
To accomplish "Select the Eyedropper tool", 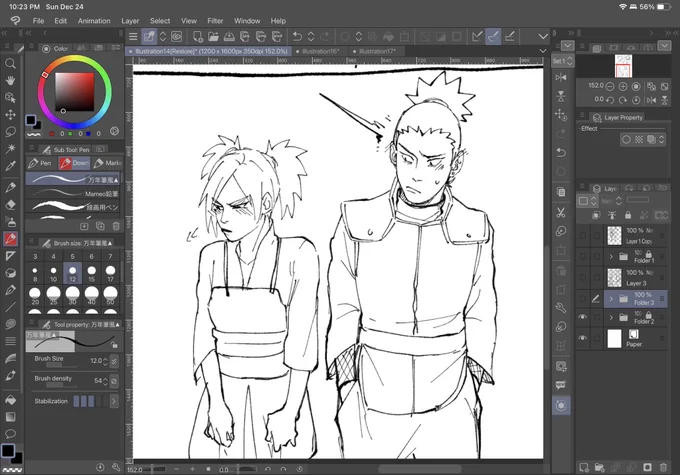I will [10, 166].
